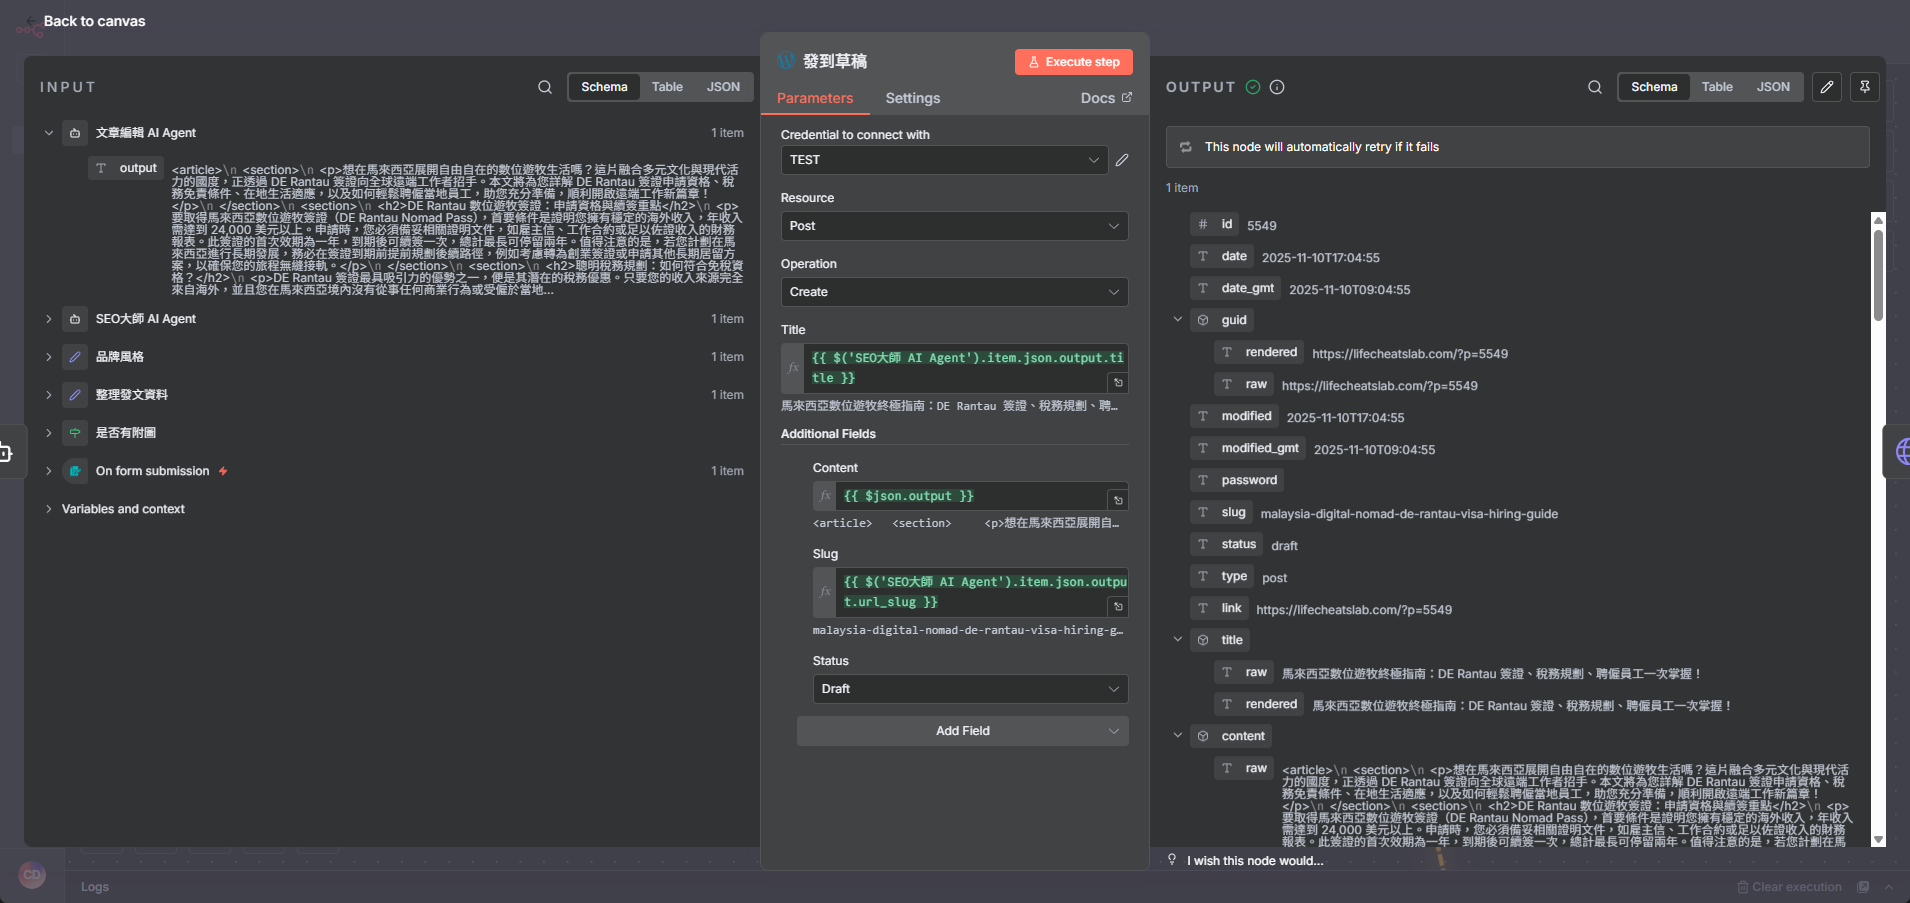
Task: Click the edit output data pencil icon
Action: tap(1827, 87)
